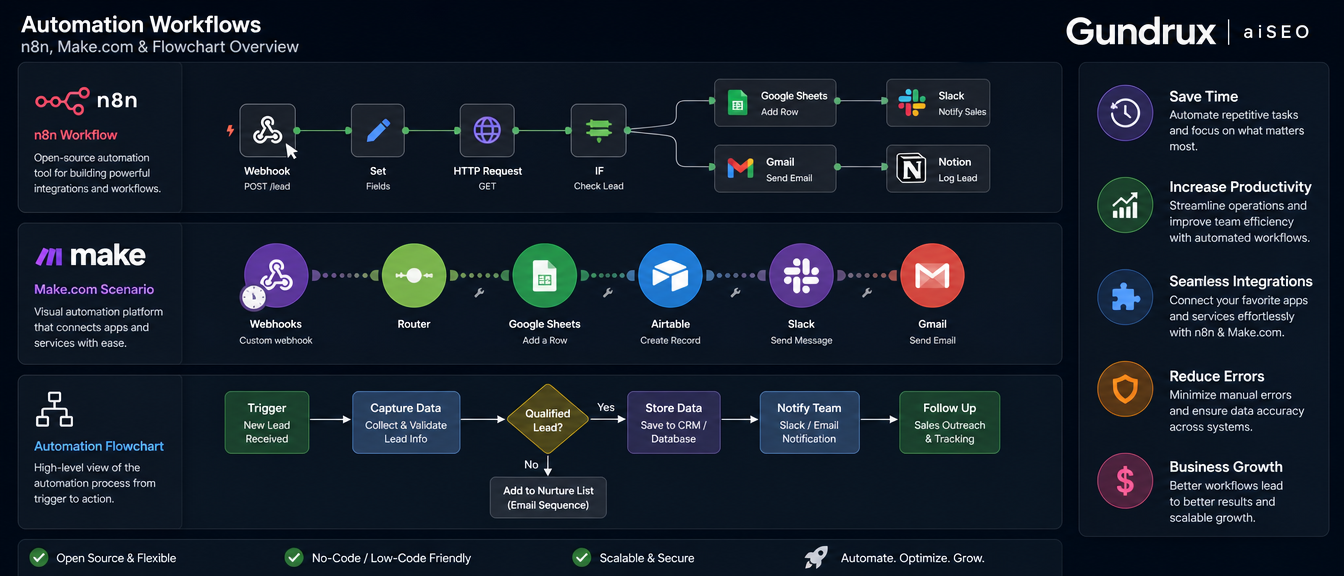Select the Make Google Sheets module
Image resolution: width=1344 pixels, height=576 pixels.
544,275
